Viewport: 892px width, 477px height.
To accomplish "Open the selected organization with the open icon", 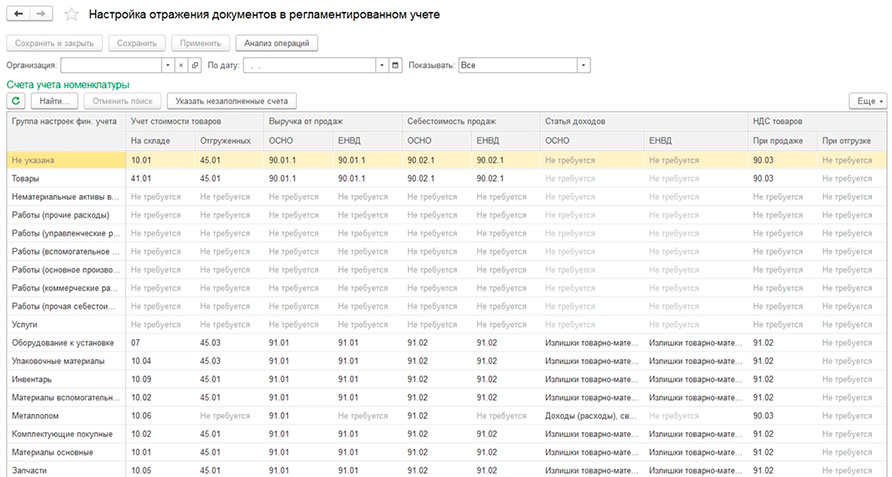I will click(195, 65).
